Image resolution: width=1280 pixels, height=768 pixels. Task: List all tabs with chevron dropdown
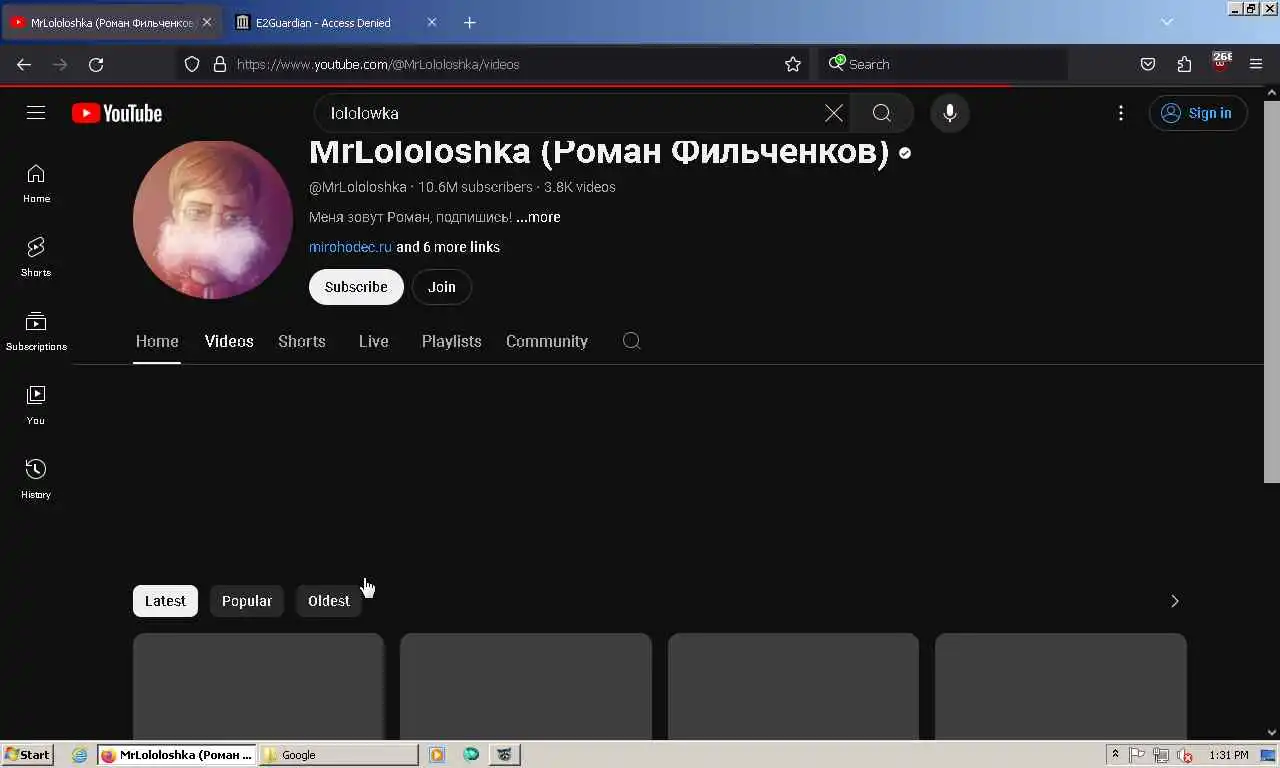(1167, 22)
